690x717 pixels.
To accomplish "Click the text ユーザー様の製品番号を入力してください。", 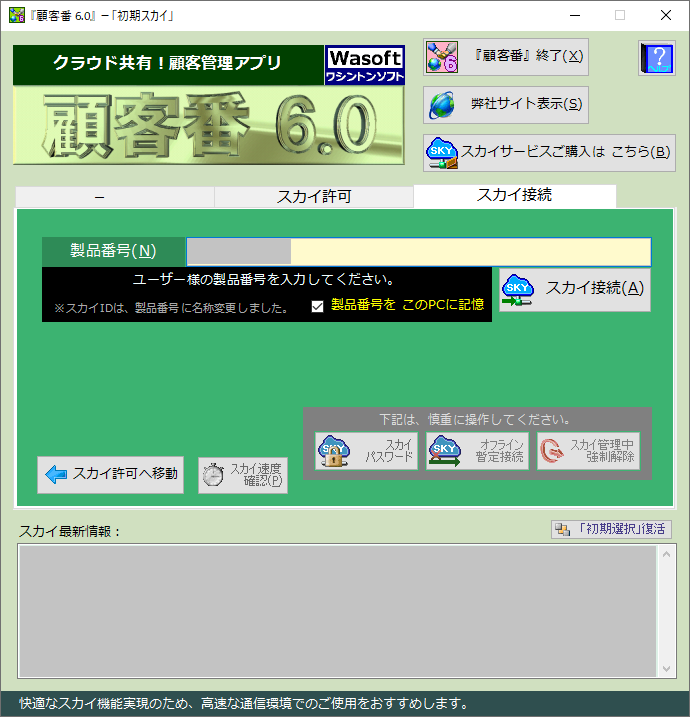I will coord(264,279).
